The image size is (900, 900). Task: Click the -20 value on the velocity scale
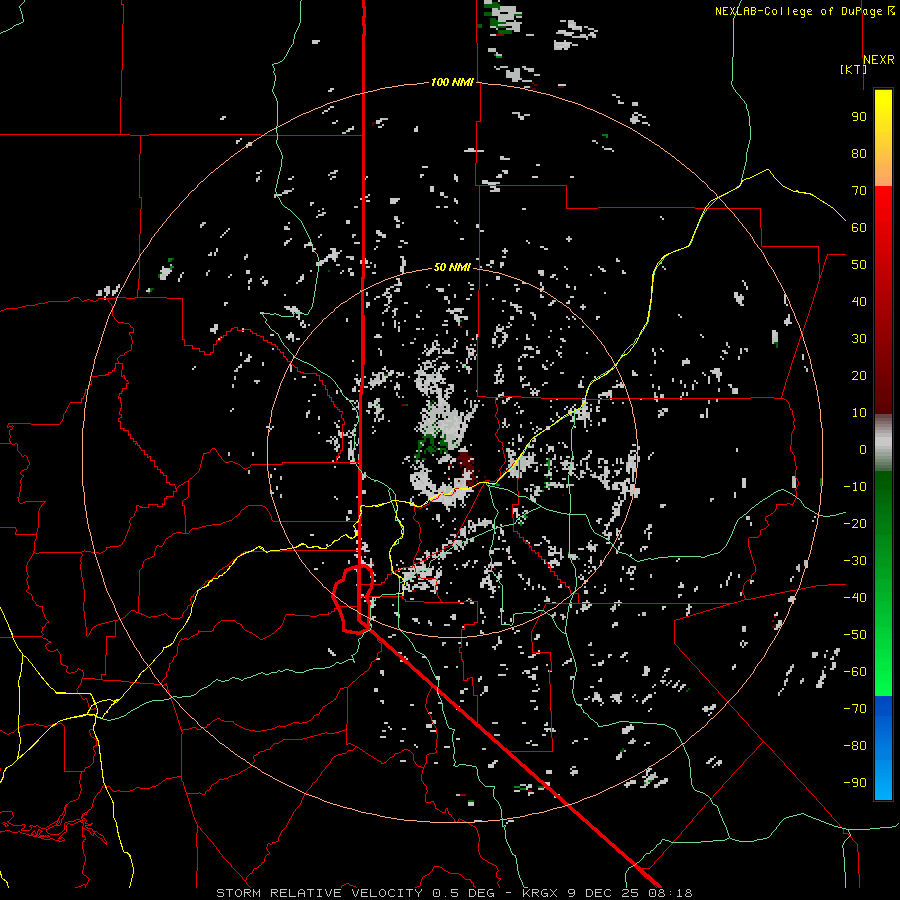pyautogui.click(x=855, y=523)
